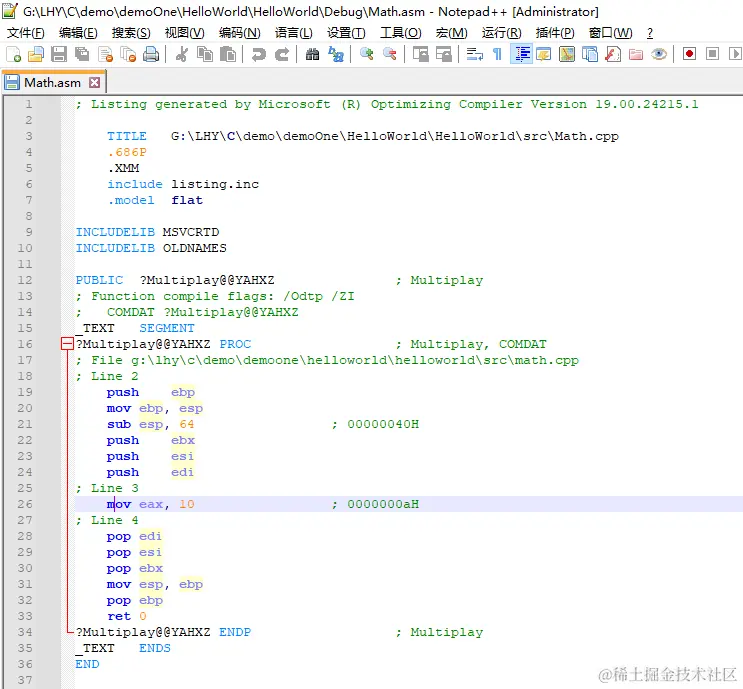Click 'INCLUDELIB OLDNAMES' on line 10
The height and width of the screenshot is (689, 743).
tap(151, 248)
